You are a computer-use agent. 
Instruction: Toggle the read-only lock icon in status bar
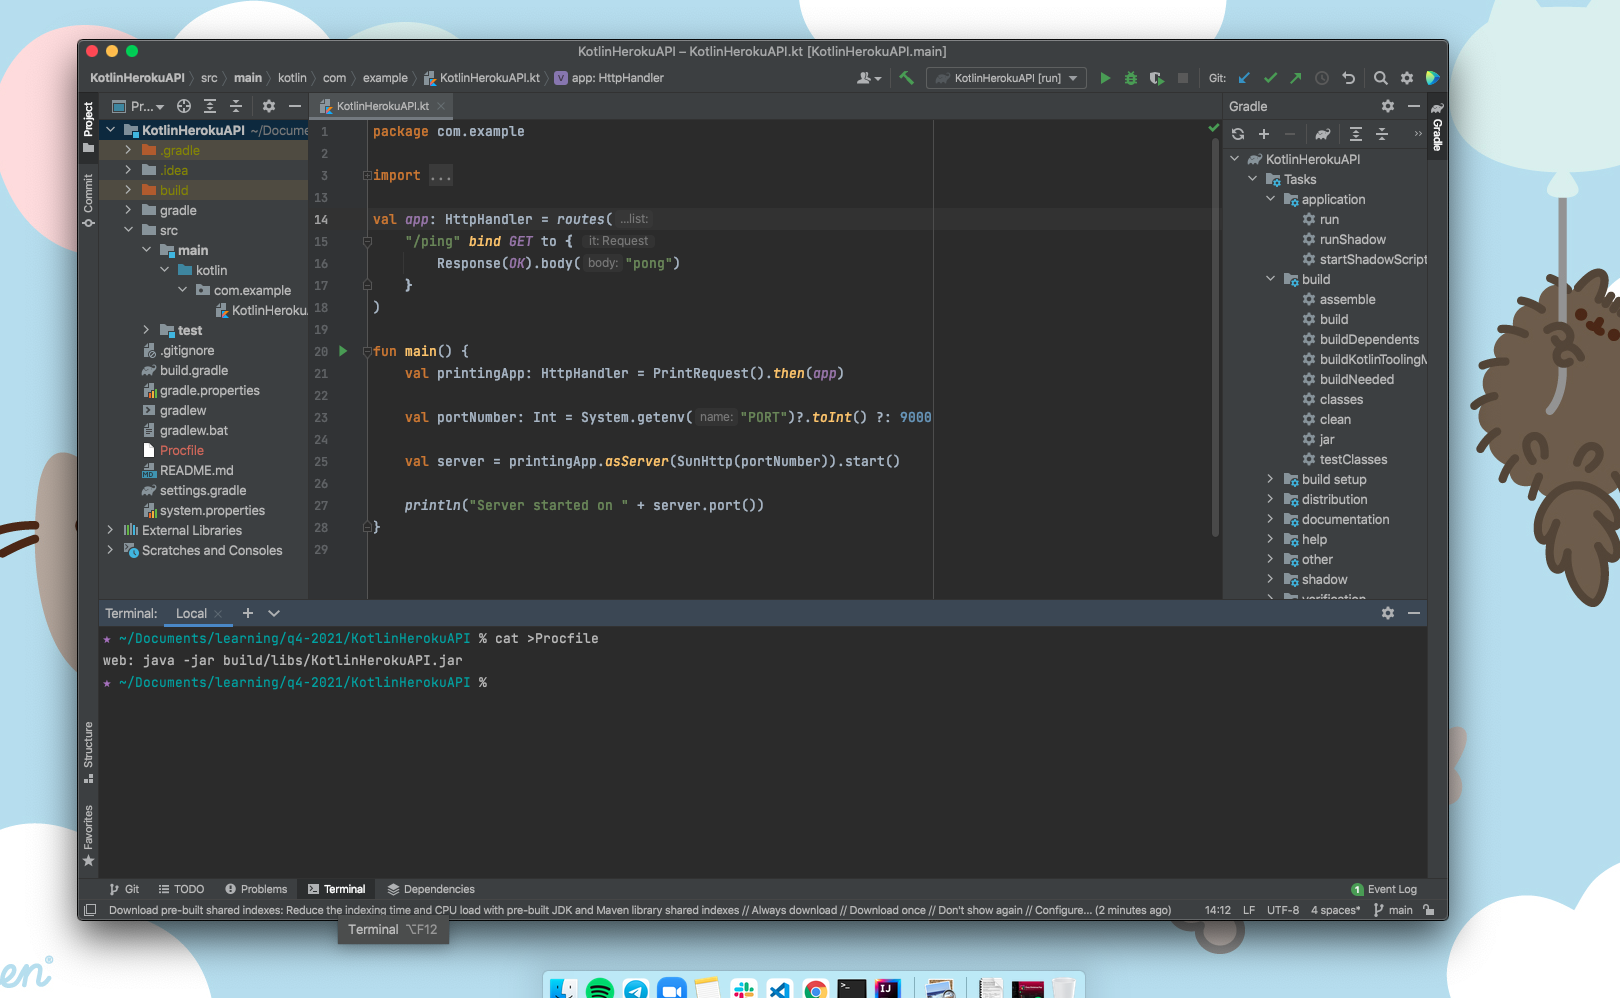pyautogui.click(x=1429, y=910)
